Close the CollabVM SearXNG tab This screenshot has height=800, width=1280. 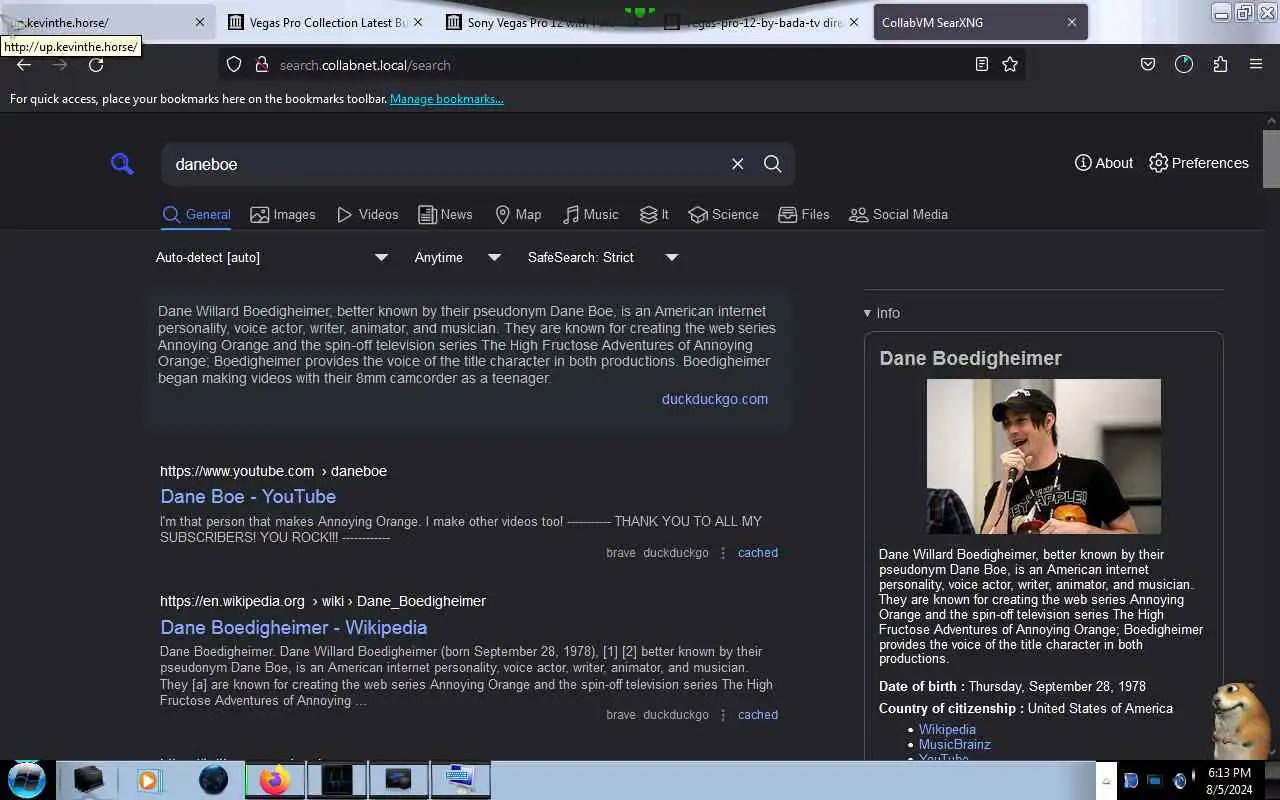point(1071,22)
